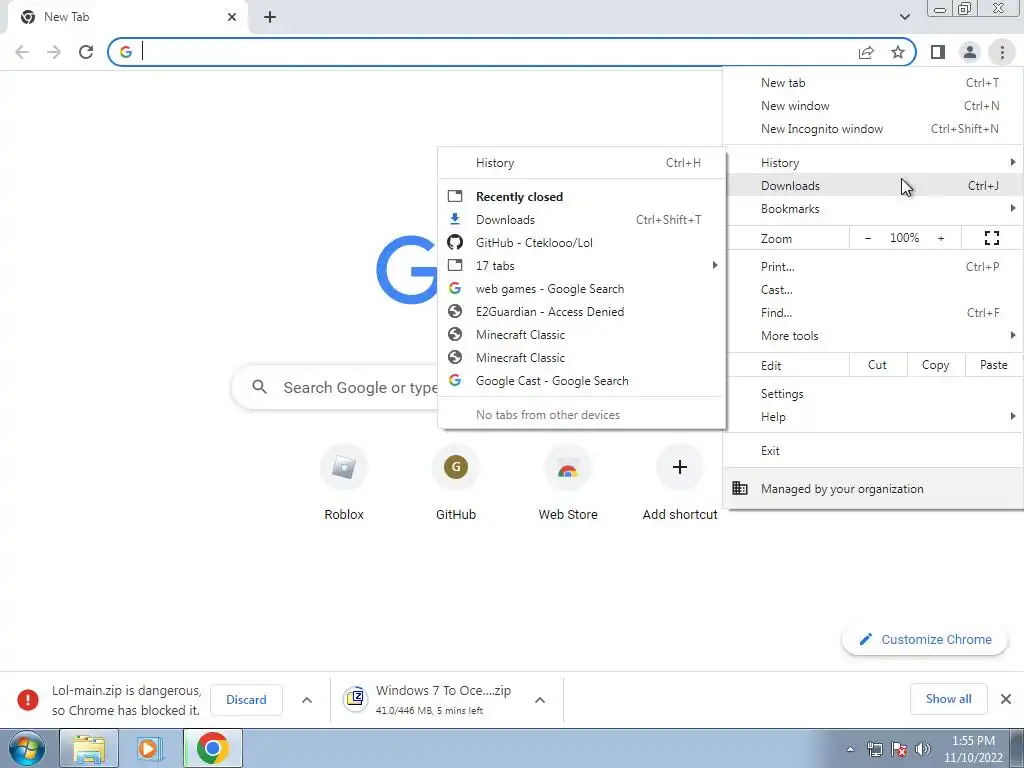Screen dimensions: 1024x768
Task: Click the share this page icon
Action: (x=866, y=52)
